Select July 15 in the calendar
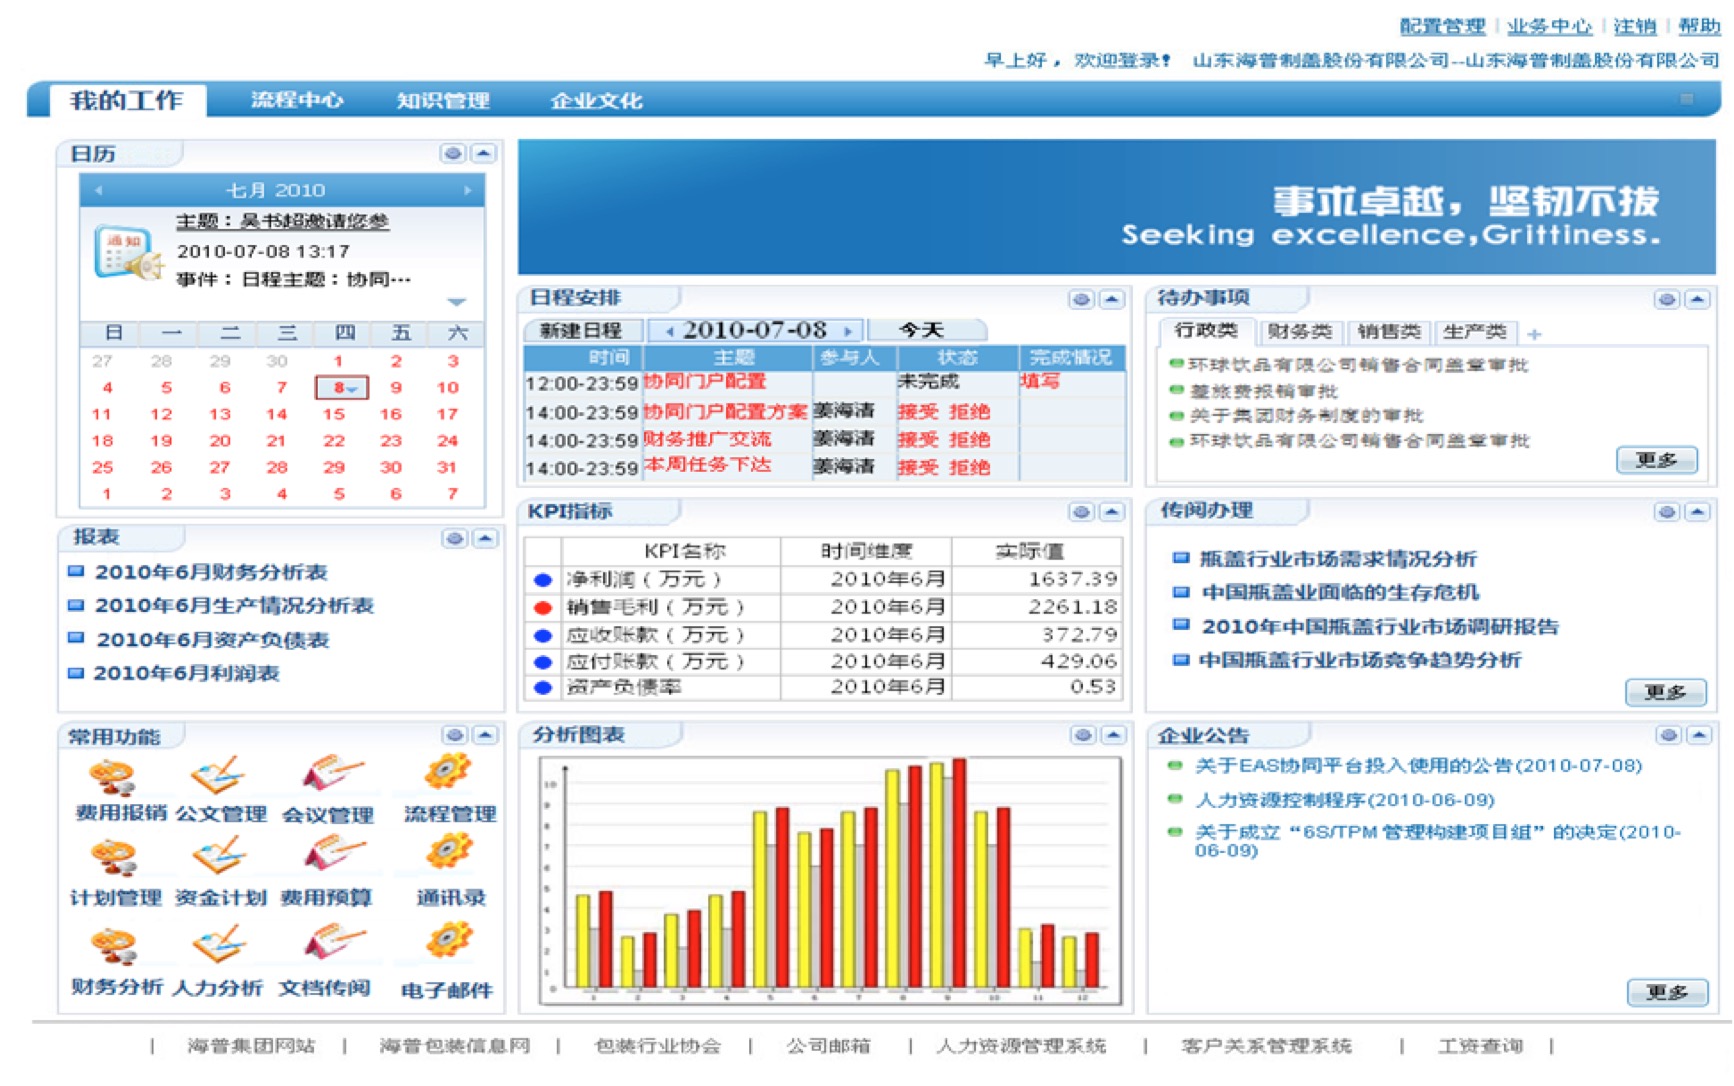 (x=334, y=414)
